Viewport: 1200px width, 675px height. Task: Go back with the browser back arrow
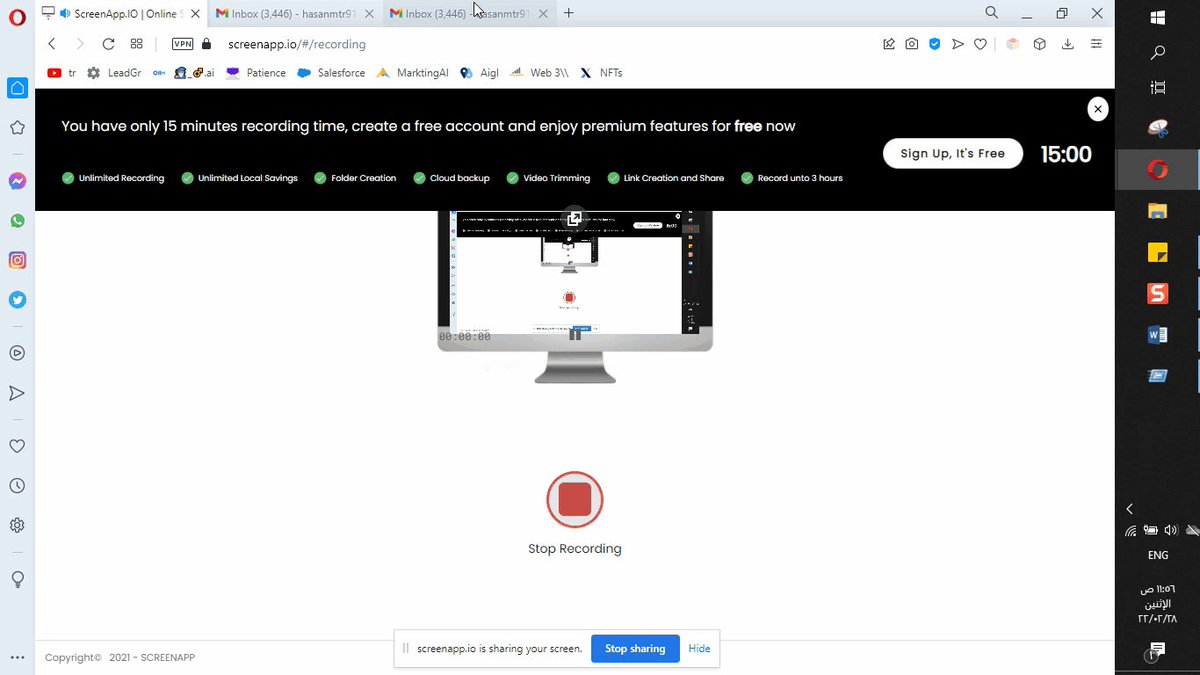tap(52, 44)
